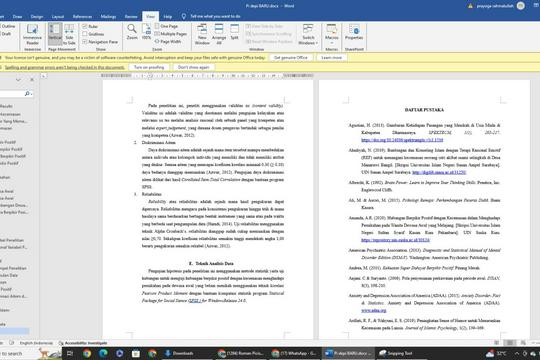Click the Macros button icon
Image resolution: width=540 pixels, height=360 pixels.
(332, 29)
